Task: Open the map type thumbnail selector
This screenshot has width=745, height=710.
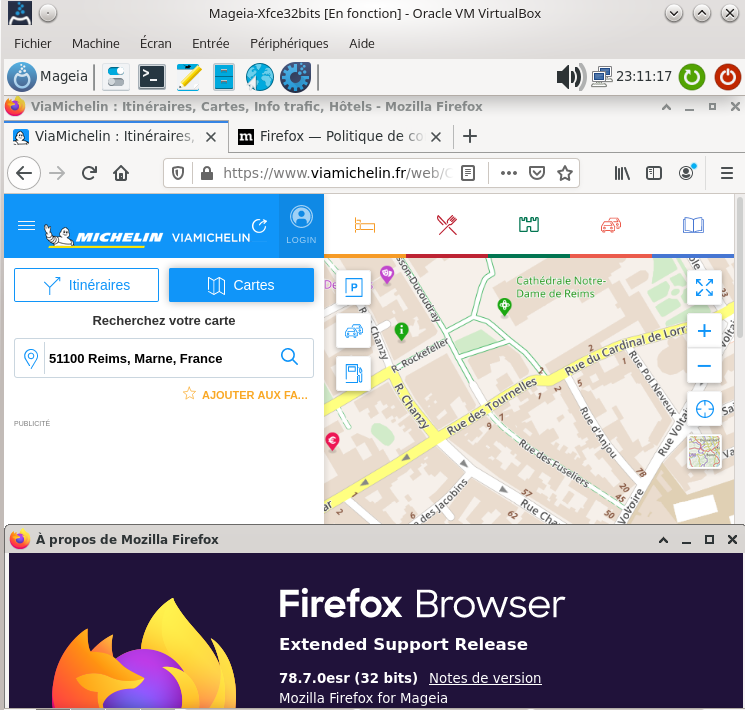Action: click(x=704, y=452)
